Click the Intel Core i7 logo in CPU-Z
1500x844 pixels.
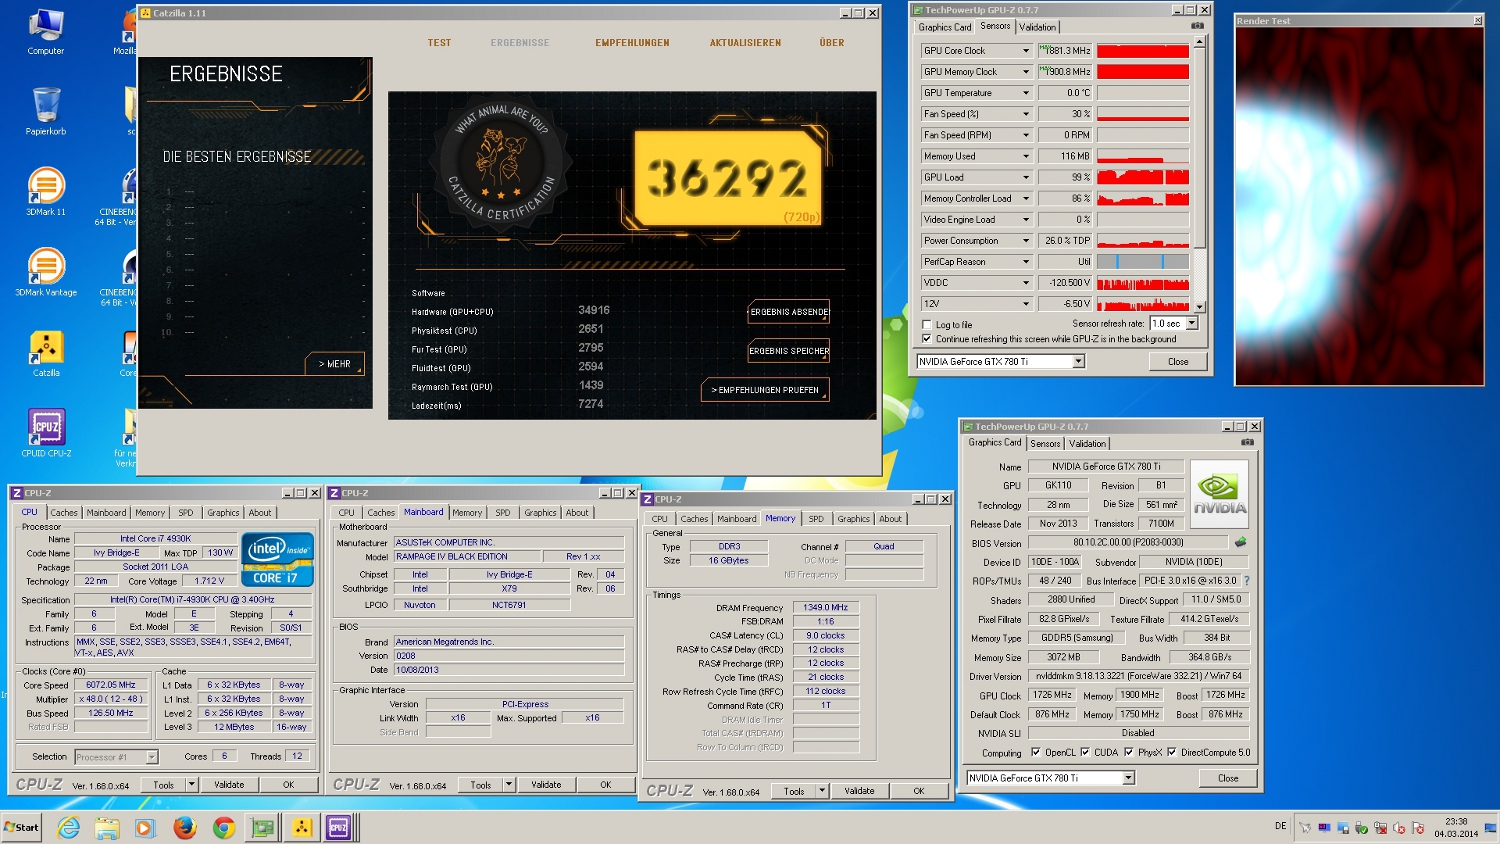[278, 559]
